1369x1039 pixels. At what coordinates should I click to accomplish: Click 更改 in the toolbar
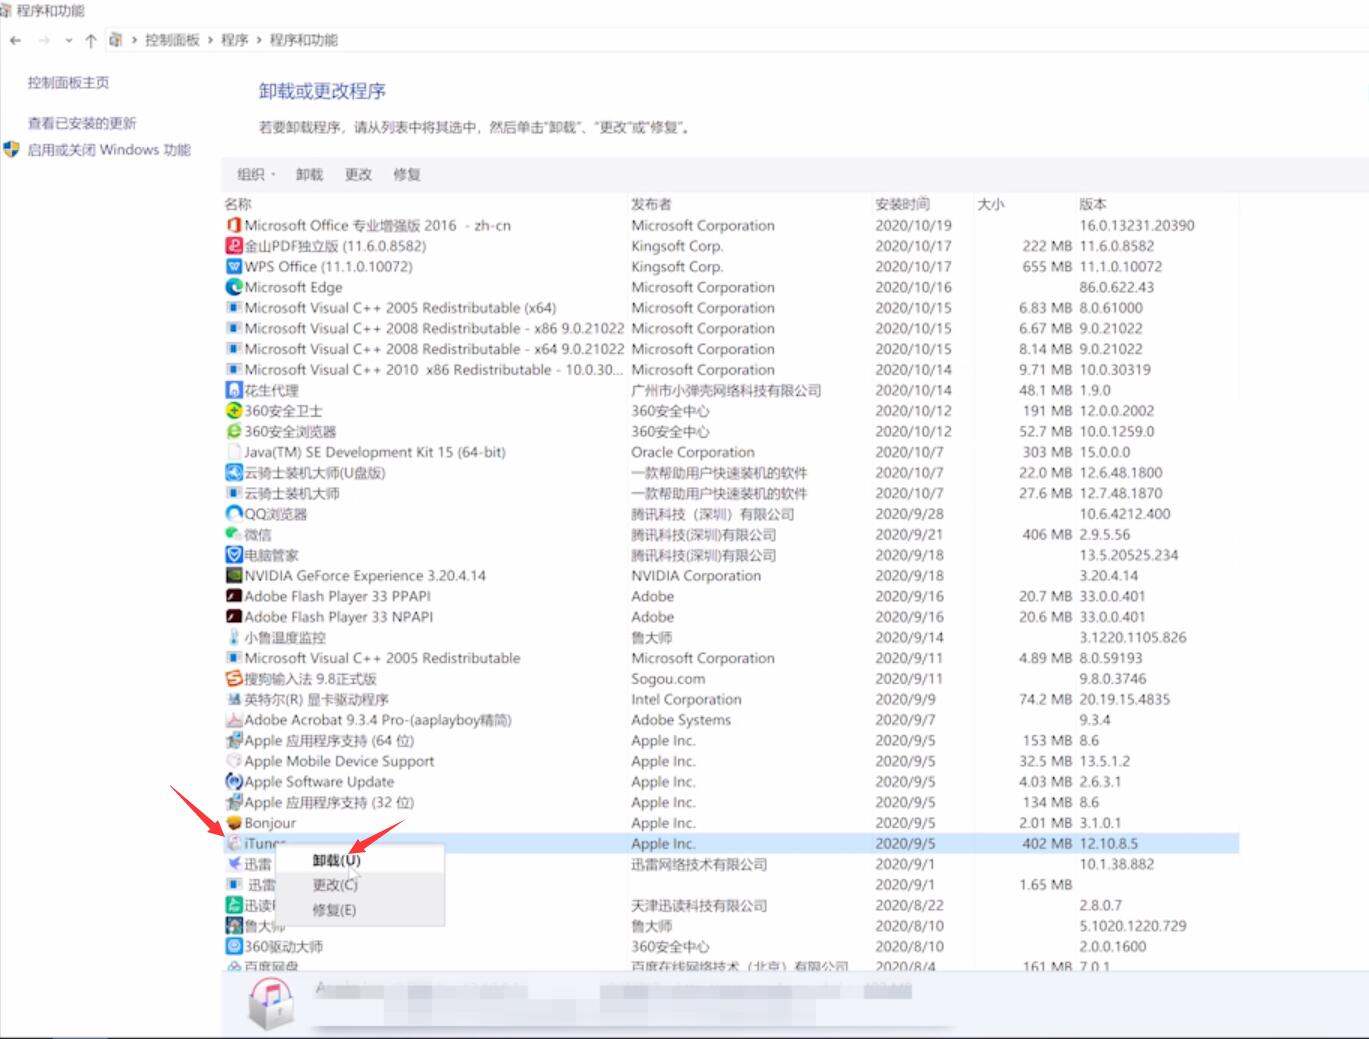(358, 174)
